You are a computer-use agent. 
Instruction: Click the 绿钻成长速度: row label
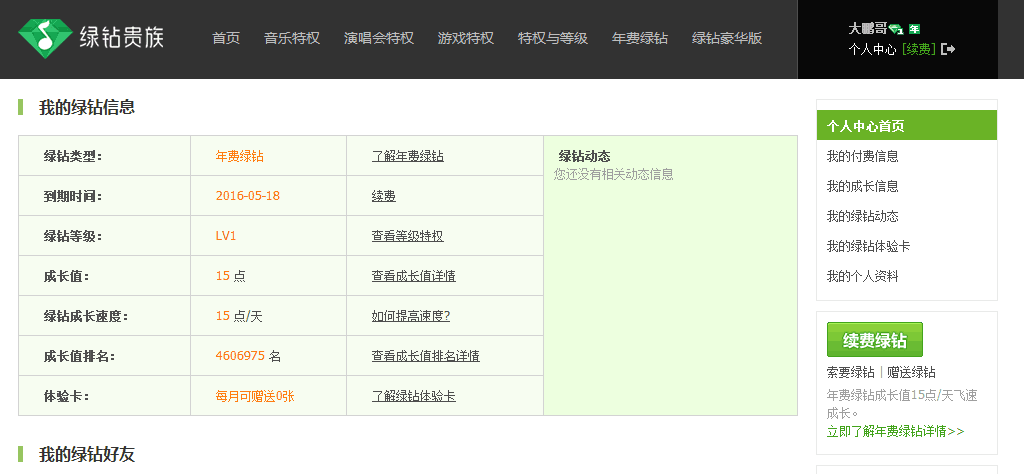point(86,316)
